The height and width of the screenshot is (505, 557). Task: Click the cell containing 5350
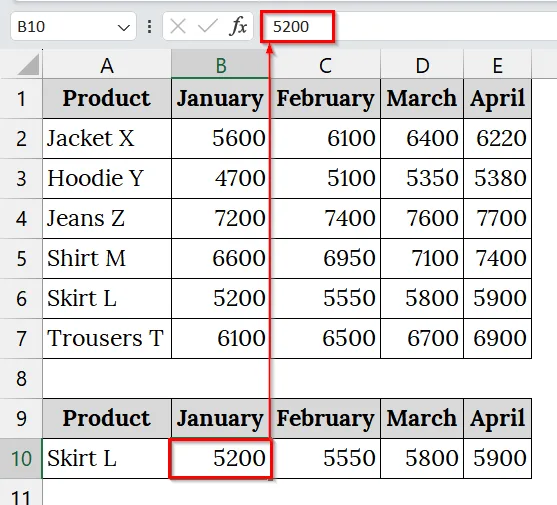[x=422, y=178]
